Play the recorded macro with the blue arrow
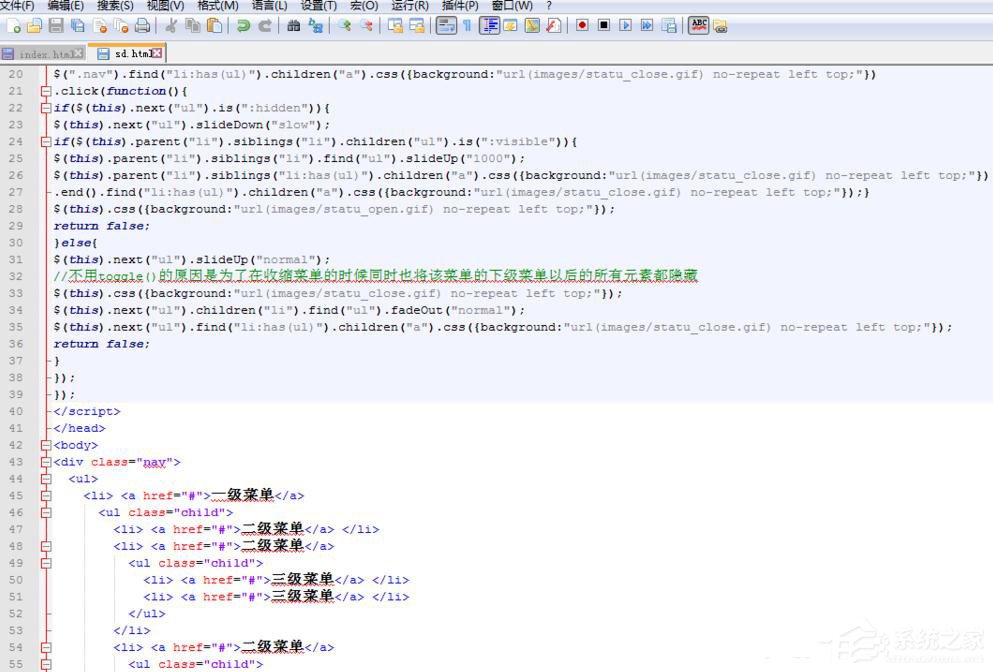 [624, 27]
